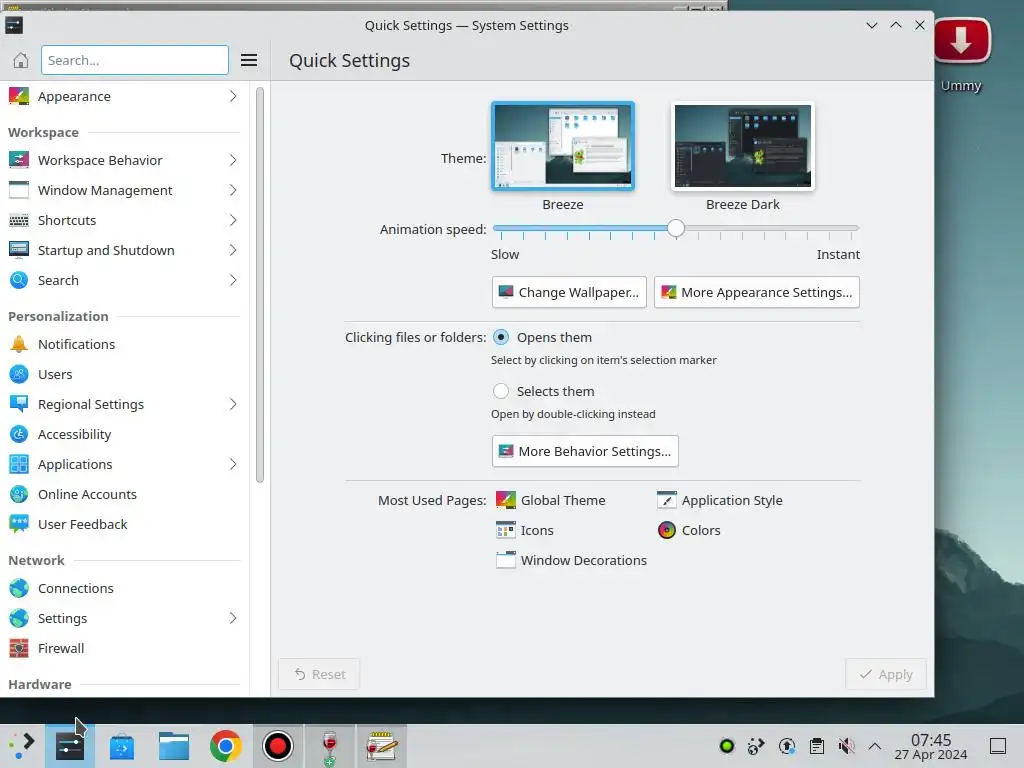This screenshot has width=1024, height=768.
Task: Open the Icons page icon
Action: tap(505, 530)
